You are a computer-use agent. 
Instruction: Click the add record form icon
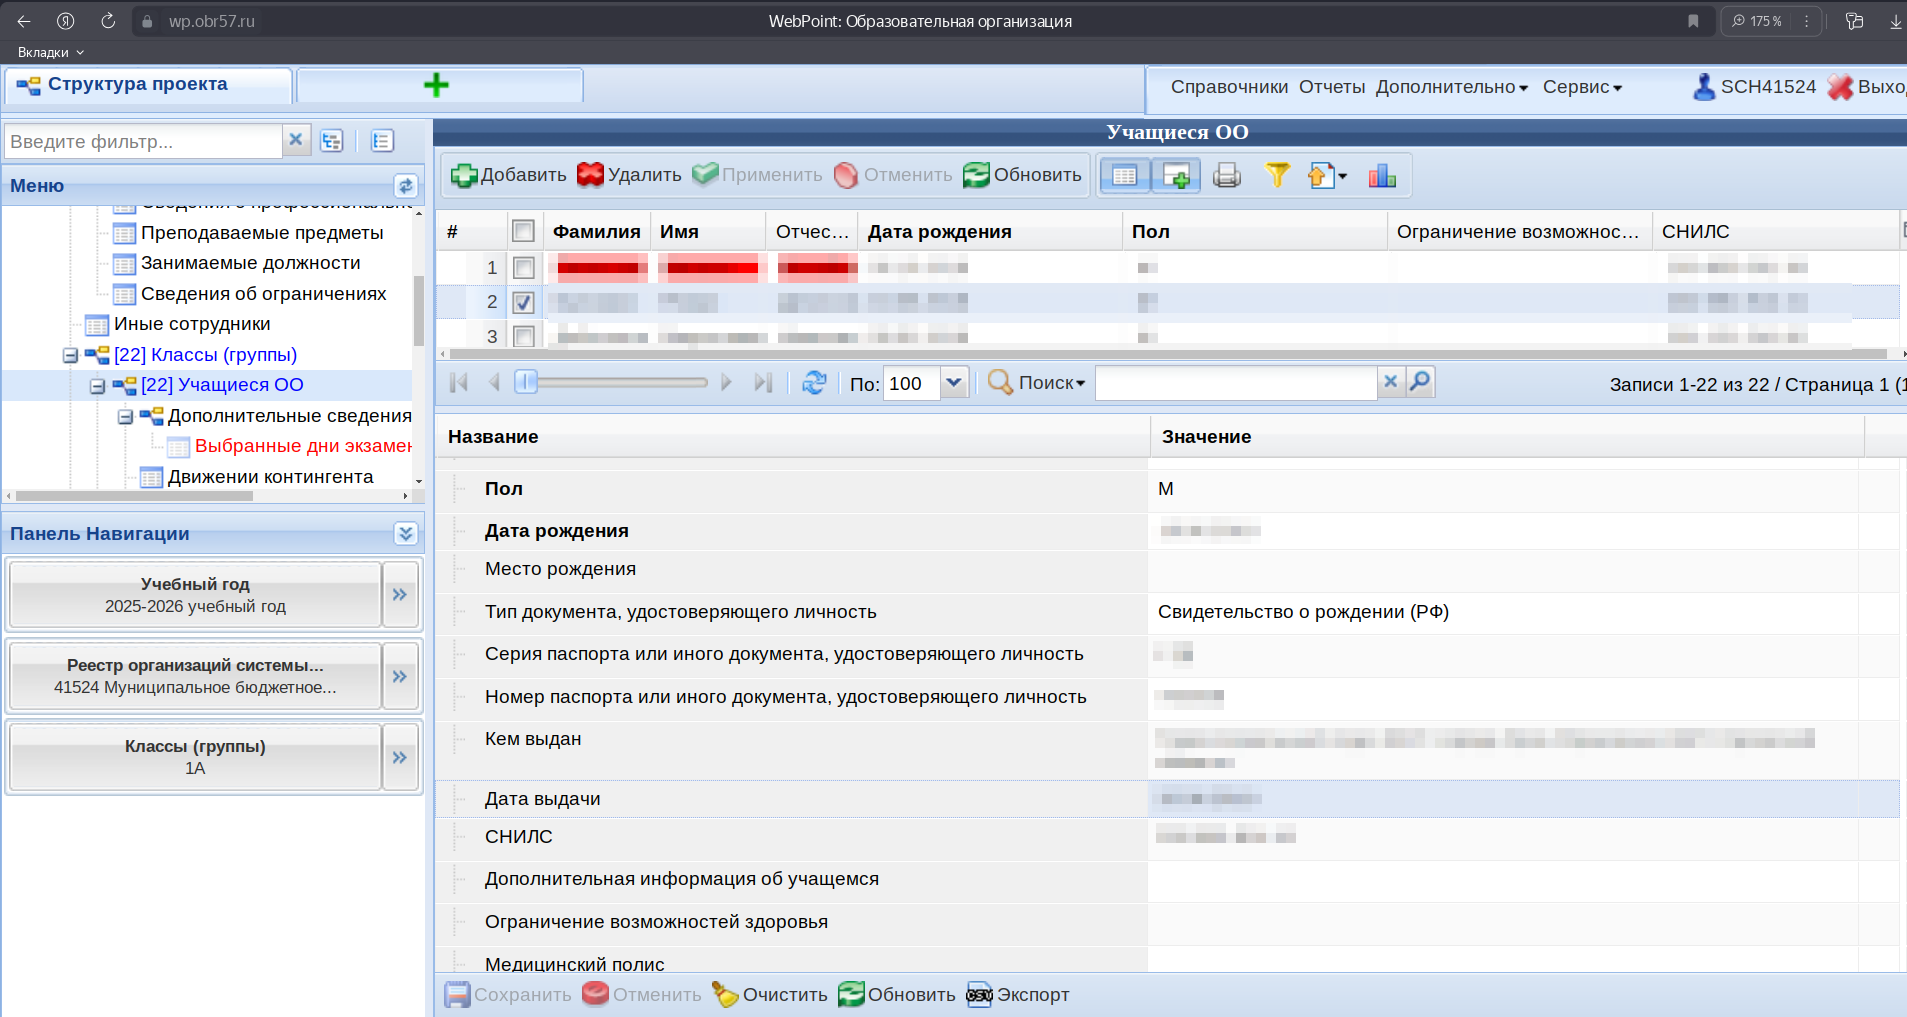click(1176, 176)
